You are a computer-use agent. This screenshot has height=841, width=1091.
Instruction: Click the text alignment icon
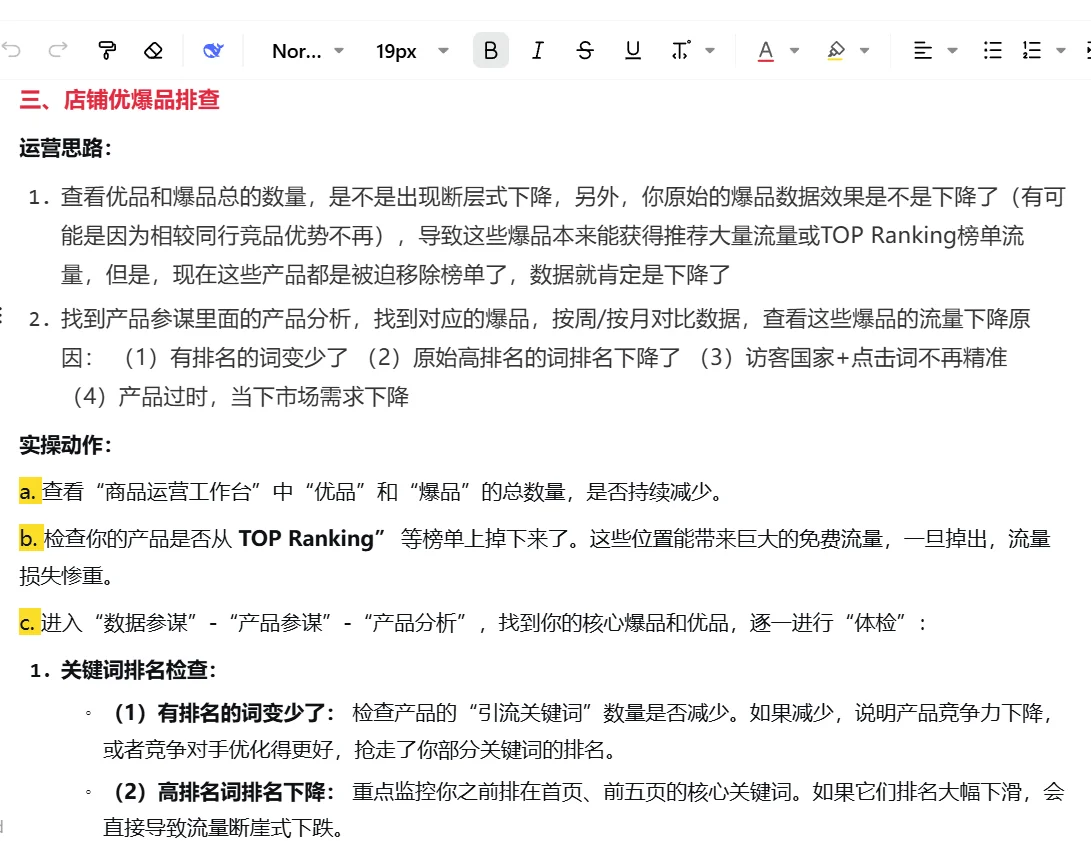pos(923,50)
